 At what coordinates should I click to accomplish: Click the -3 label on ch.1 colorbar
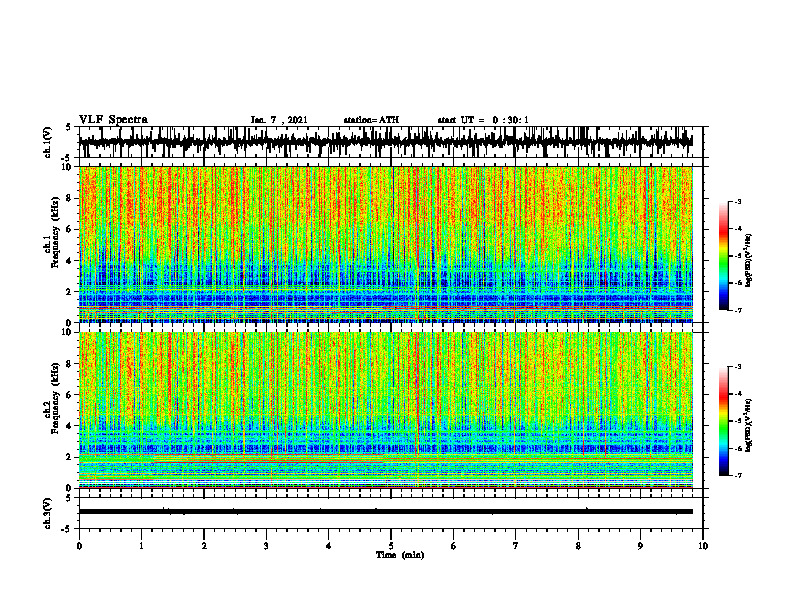pos(738,201)
